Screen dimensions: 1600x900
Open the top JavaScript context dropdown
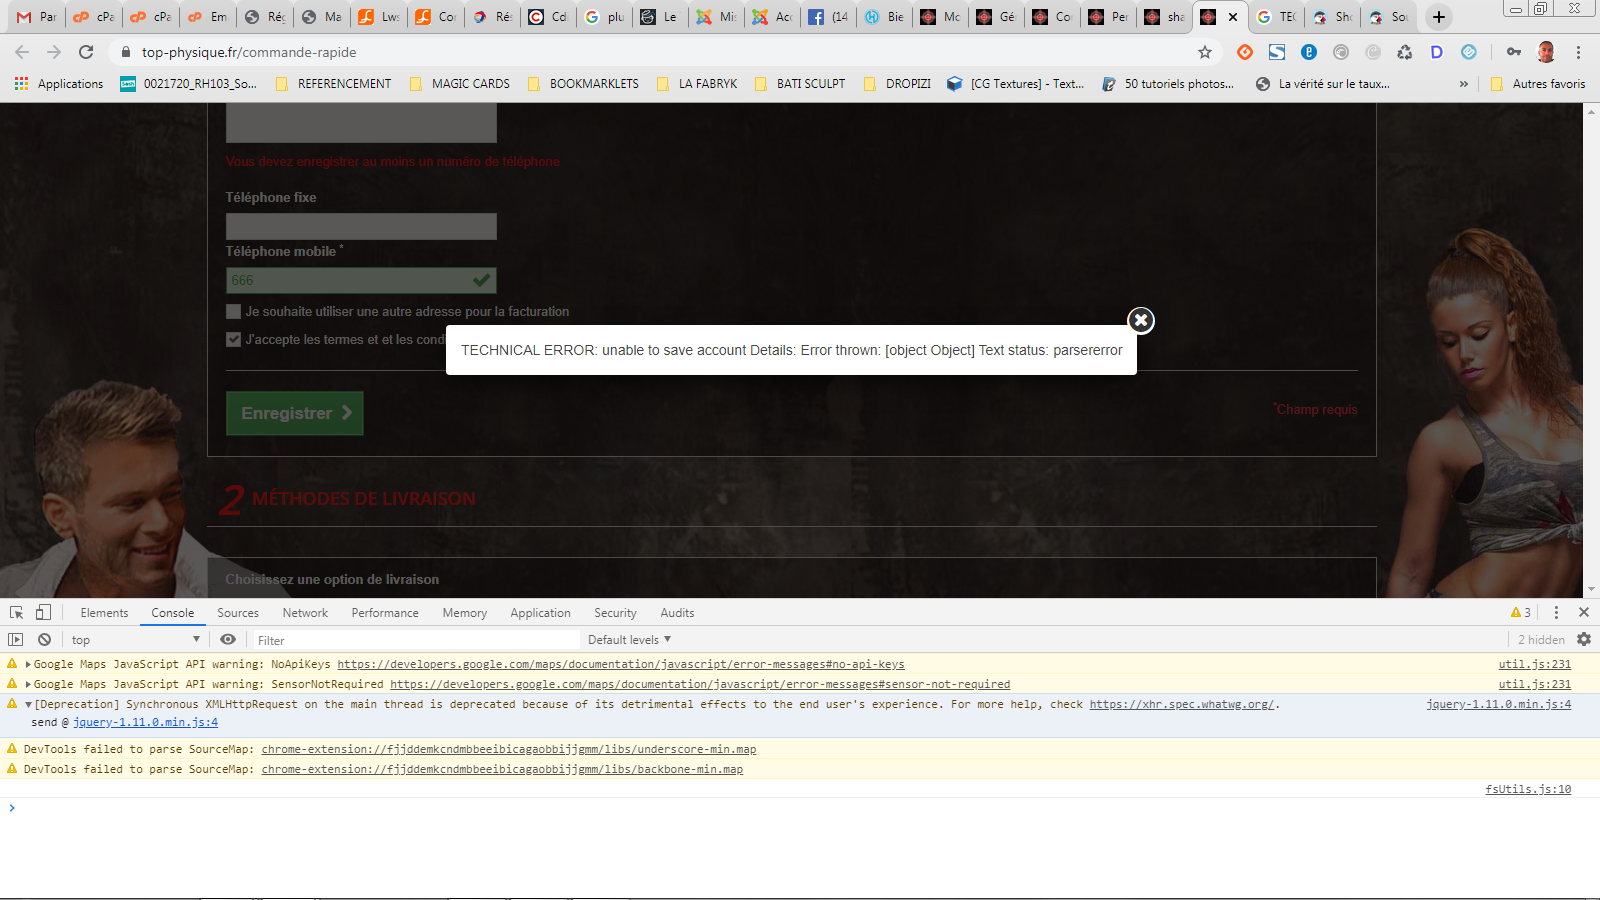(x=135, y=639)
